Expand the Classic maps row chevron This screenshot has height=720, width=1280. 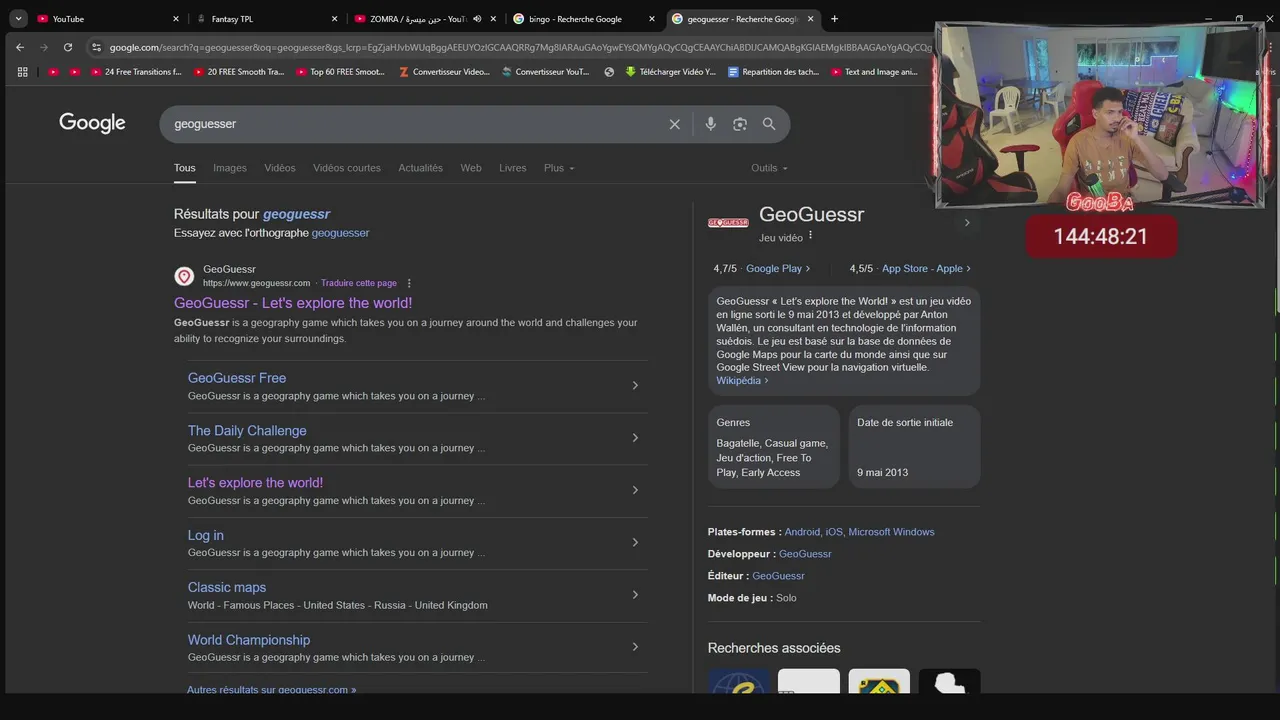click(x=635, y=594)
